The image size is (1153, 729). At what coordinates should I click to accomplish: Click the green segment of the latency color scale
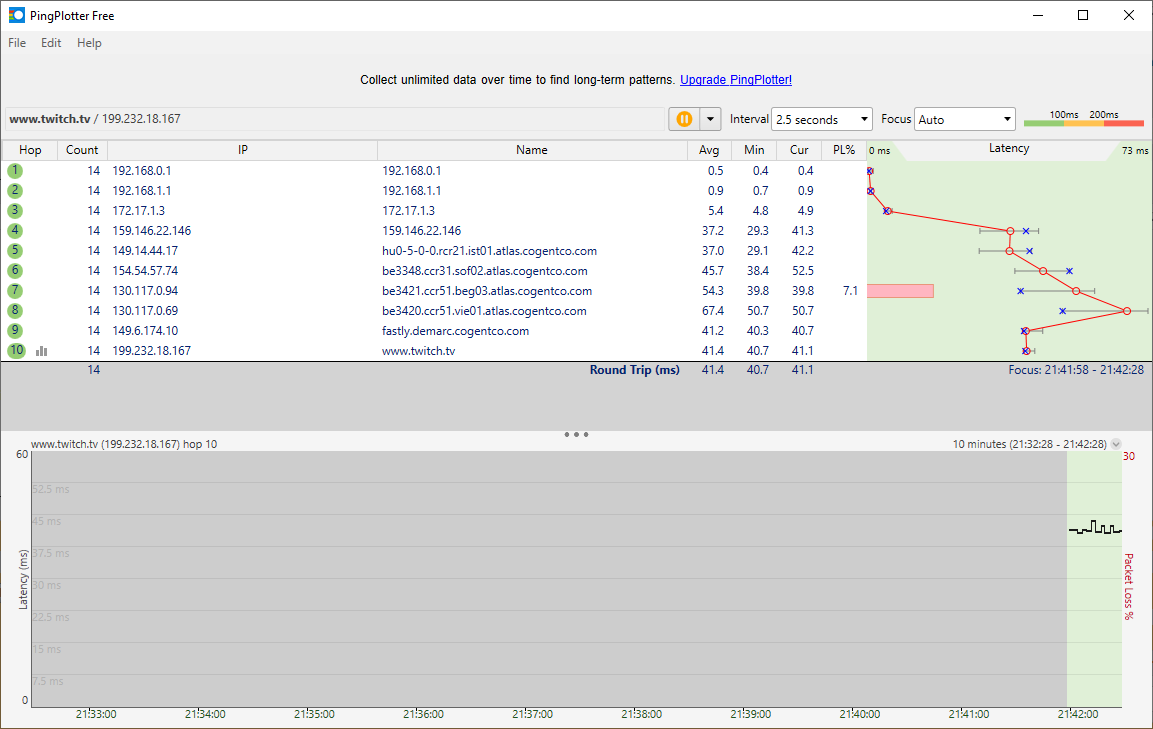click(x=1043, y=124)
